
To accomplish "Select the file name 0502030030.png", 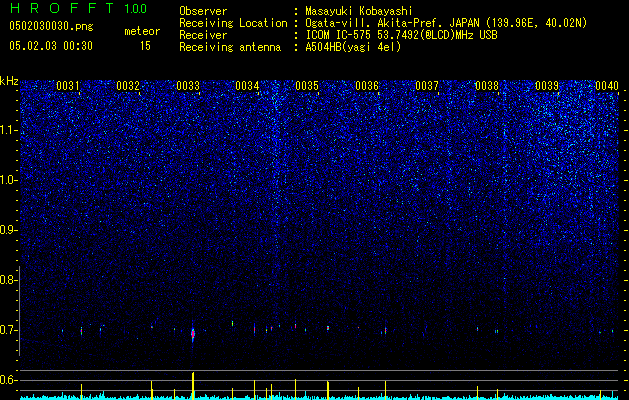I will click(51, 26).
